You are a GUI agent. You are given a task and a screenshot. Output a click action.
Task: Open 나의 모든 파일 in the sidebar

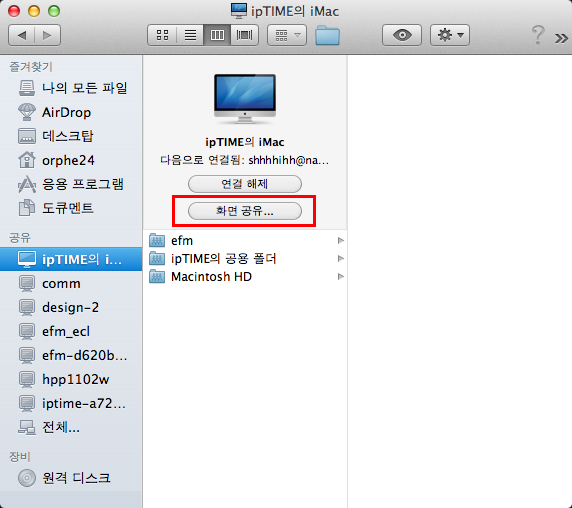pos(71,88)
